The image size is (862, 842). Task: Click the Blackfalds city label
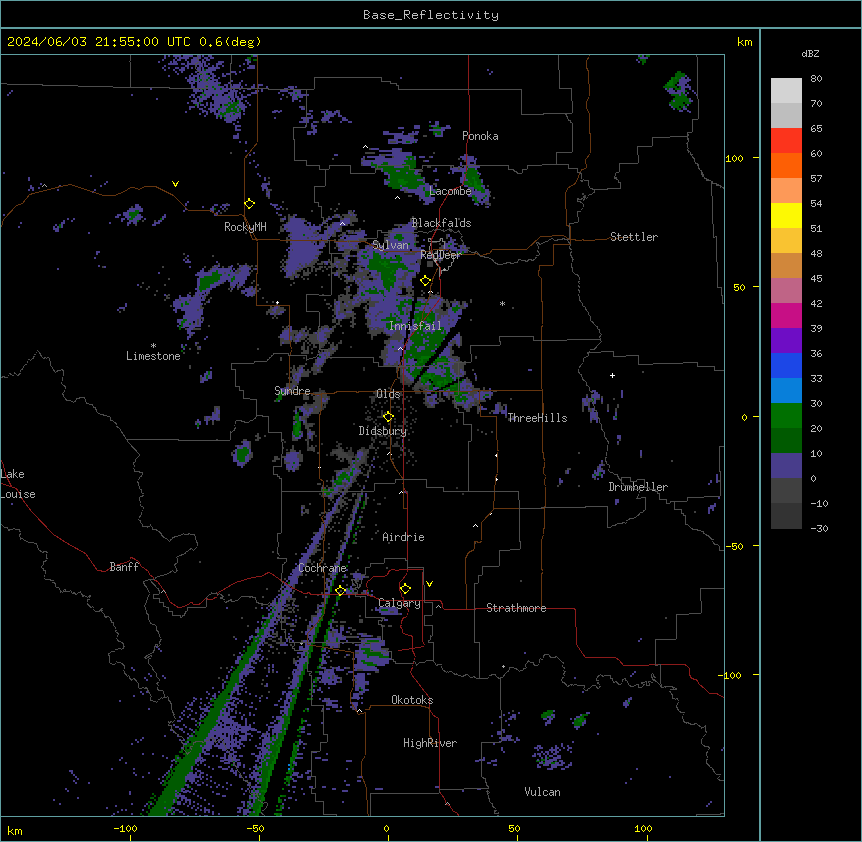click(x=441, y=223)
